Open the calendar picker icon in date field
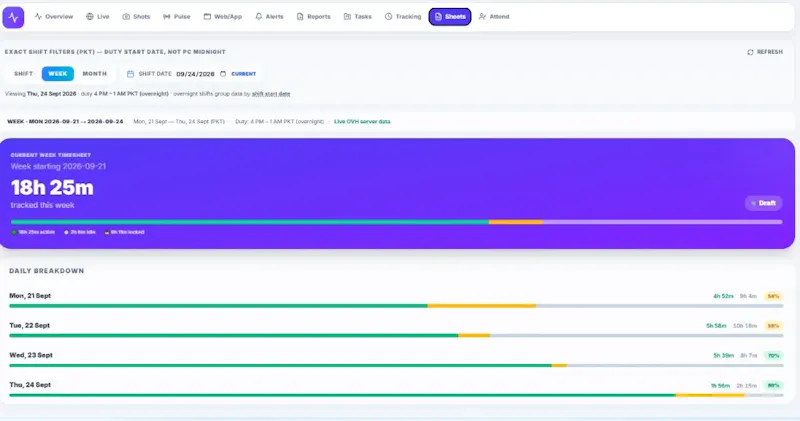This screenshot has height=421, width=800. point(223,74)
